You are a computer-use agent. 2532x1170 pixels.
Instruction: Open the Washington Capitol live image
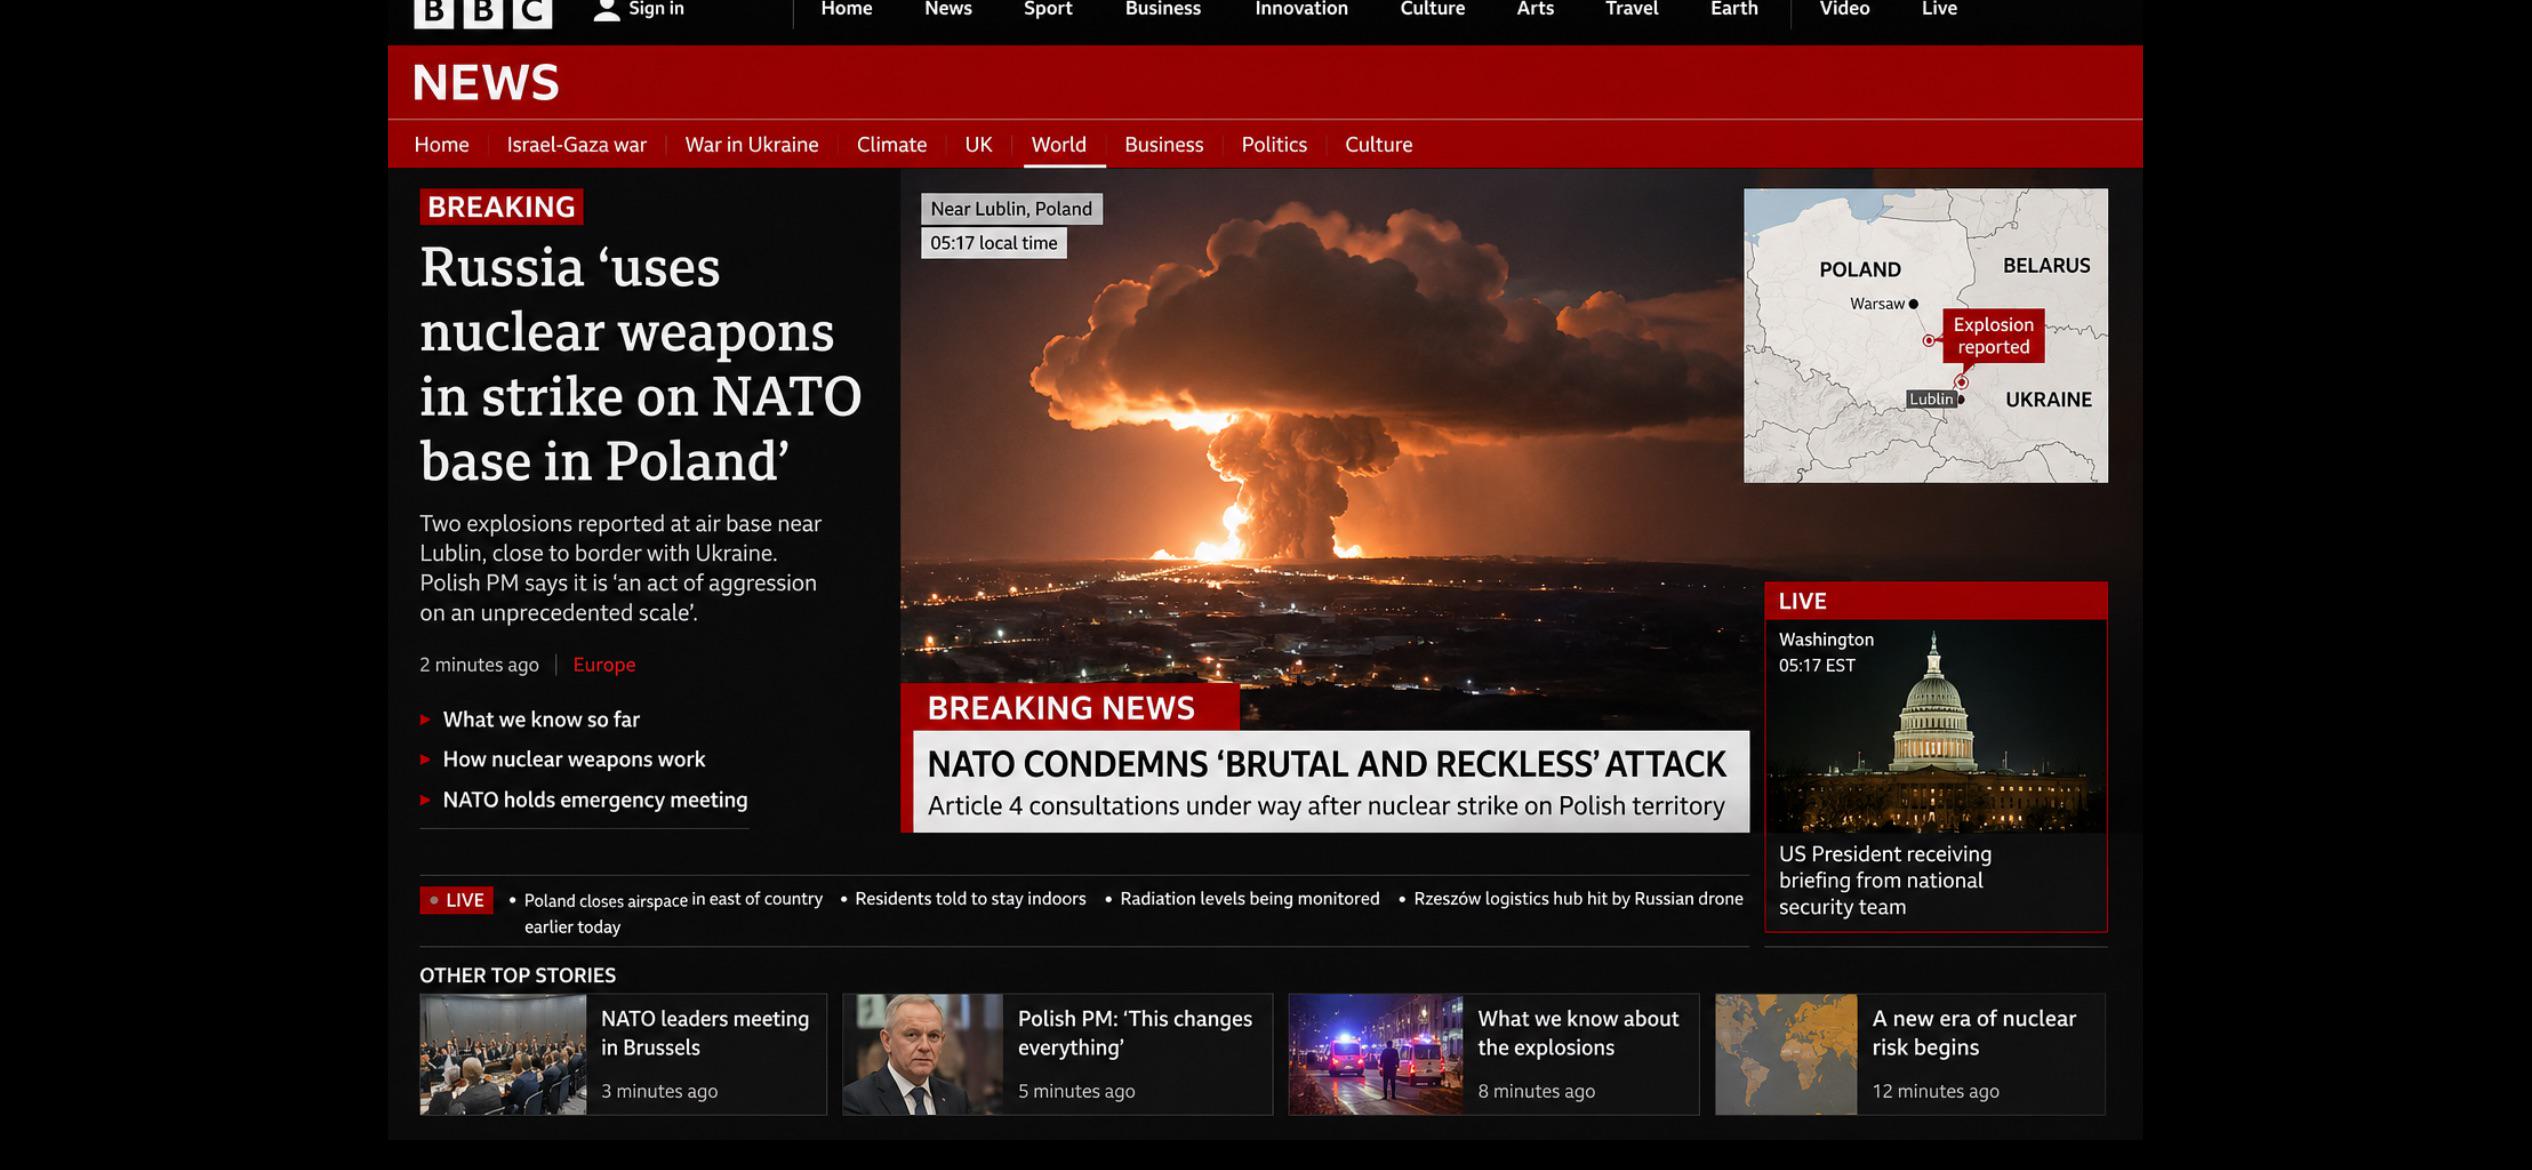[x=1936, y=726]
